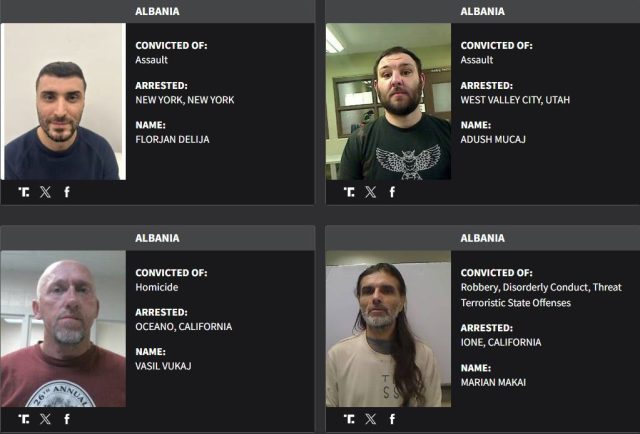Screen dimensions: 640x434
Task: Click the name FLORJAN DELIJA
Action: tap(172, 140)
